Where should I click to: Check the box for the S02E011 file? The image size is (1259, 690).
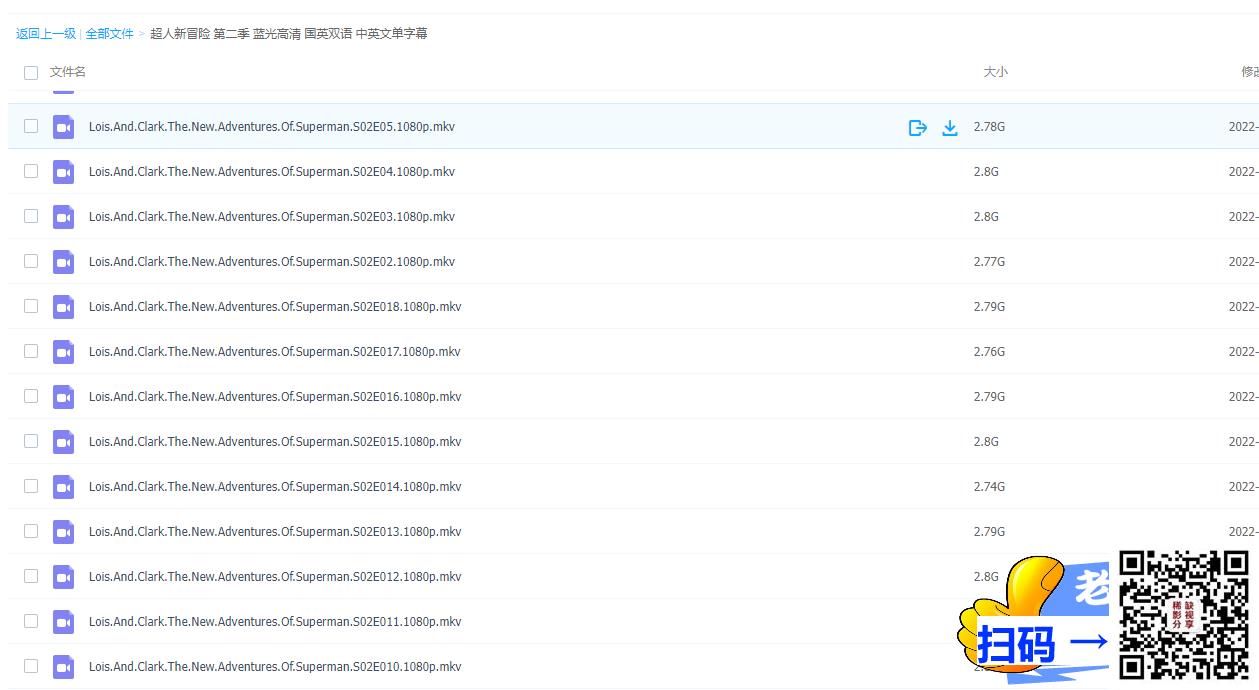[x=31, y=621]
